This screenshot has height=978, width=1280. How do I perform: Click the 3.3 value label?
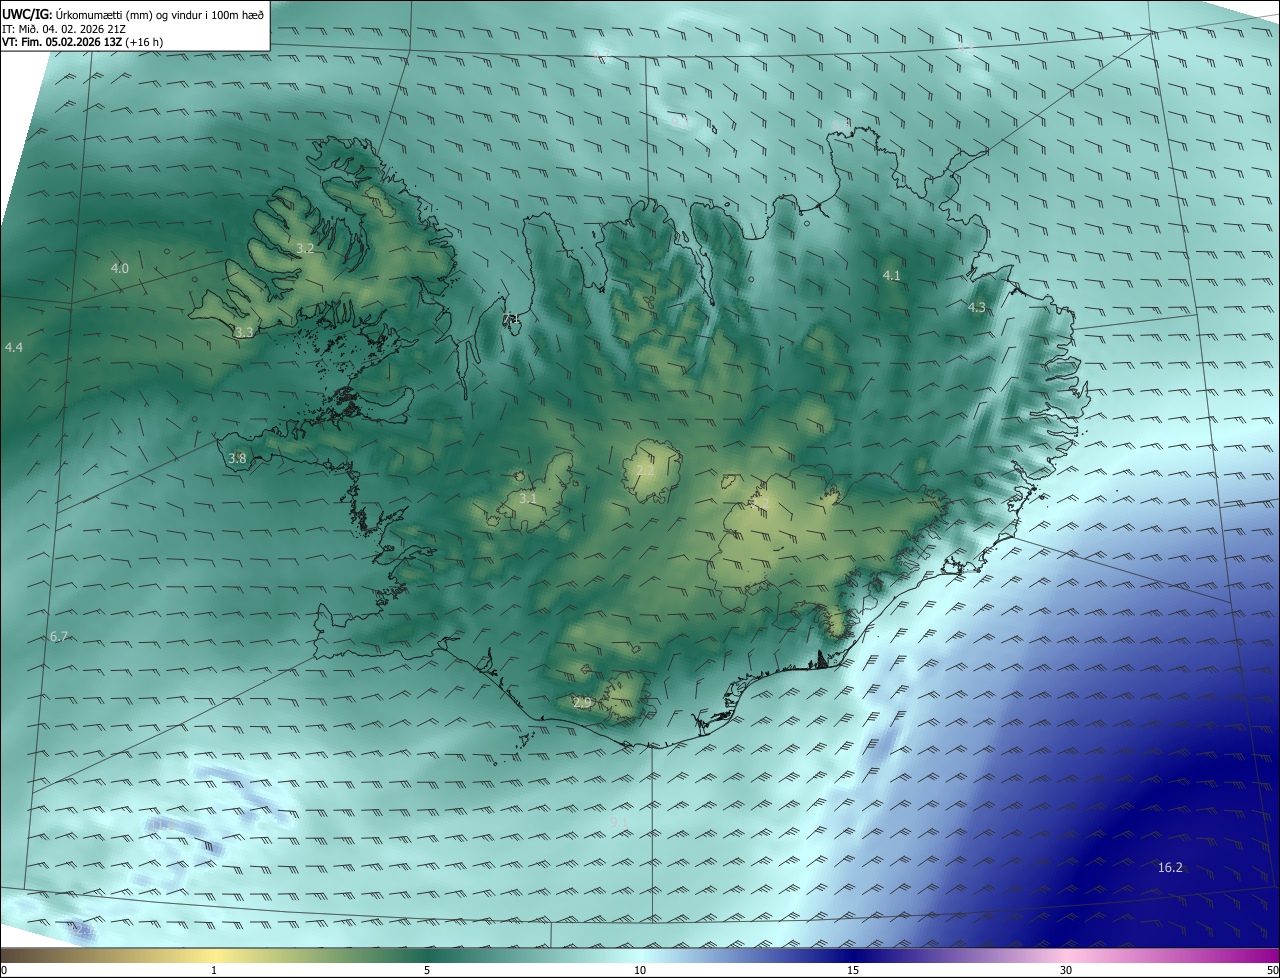click(244, 332)
